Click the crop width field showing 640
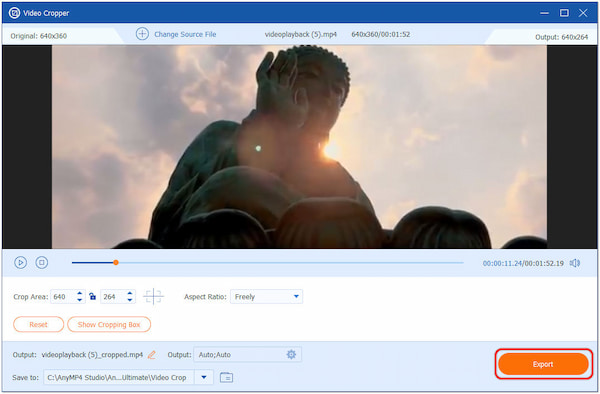The height and width of the screenshot is (394, 600). click(63, 297)
